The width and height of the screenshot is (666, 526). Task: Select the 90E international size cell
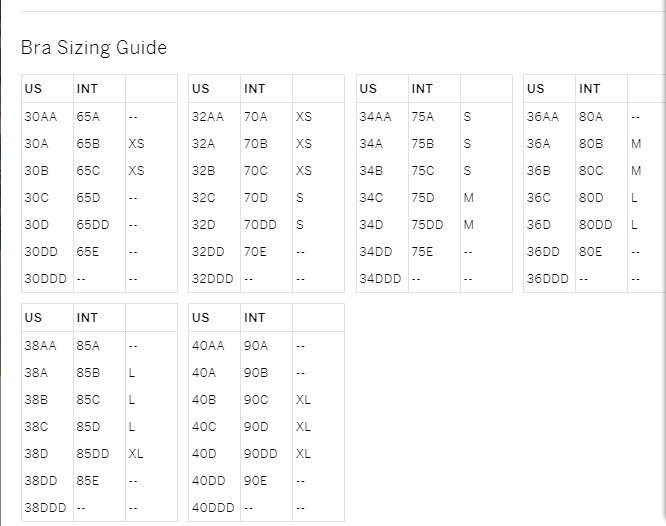pos(255,480)
